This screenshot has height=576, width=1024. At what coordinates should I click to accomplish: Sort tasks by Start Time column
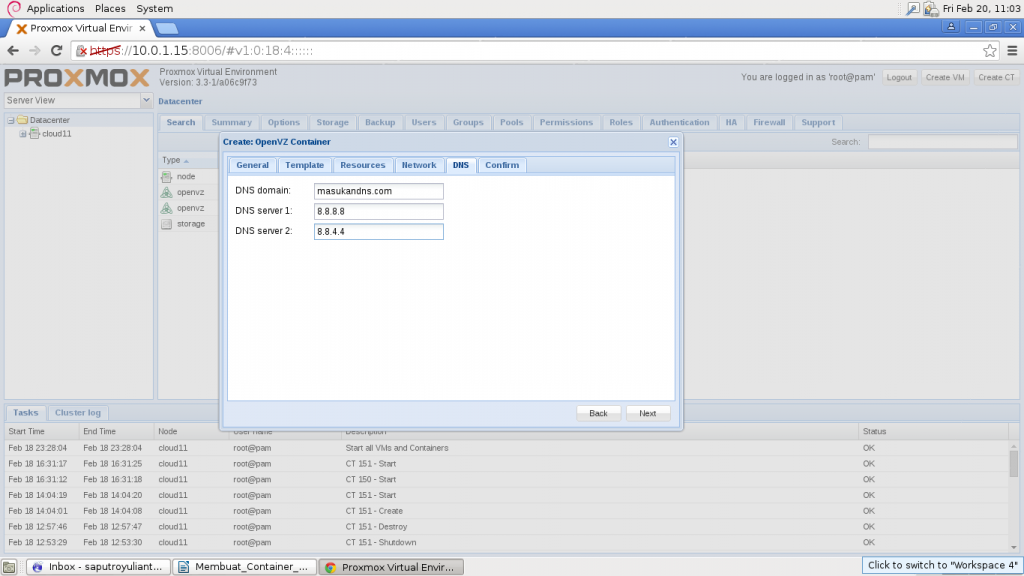pyautogui.click(x=41, y=432)
